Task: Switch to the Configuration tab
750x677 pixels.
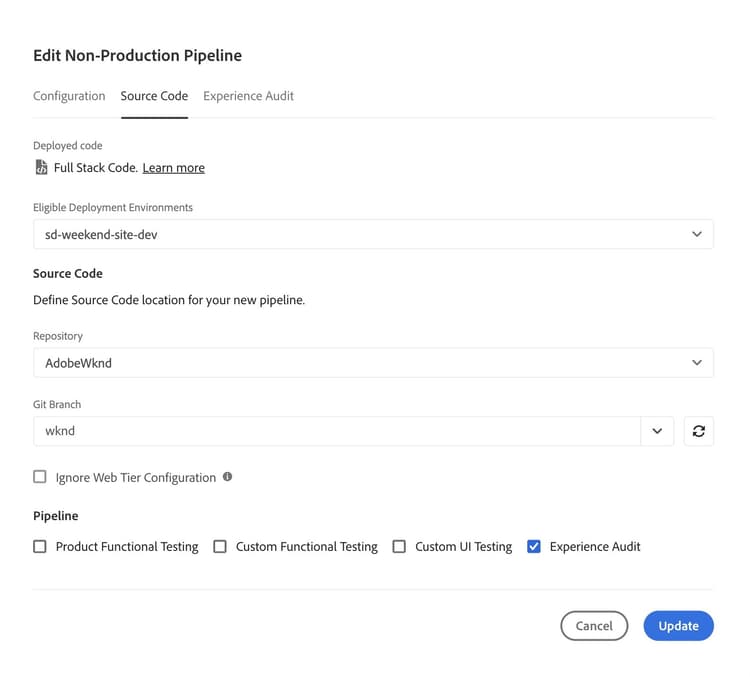Action: pyautogui.click(x=69, y=96)
